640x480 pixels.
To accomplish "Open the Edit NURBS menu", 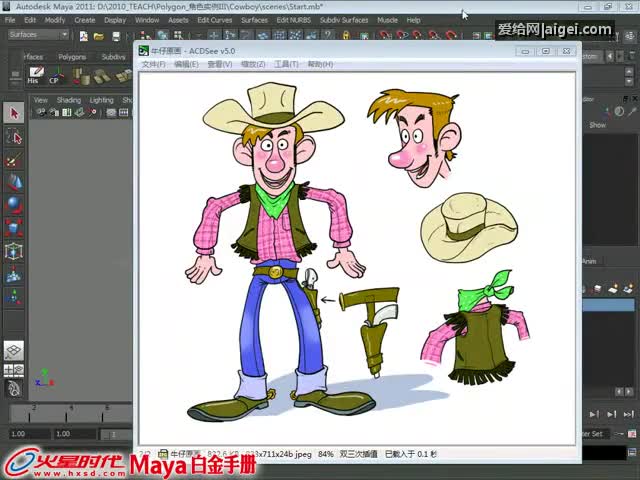I will pyautogui.click(x=293, y=20).
